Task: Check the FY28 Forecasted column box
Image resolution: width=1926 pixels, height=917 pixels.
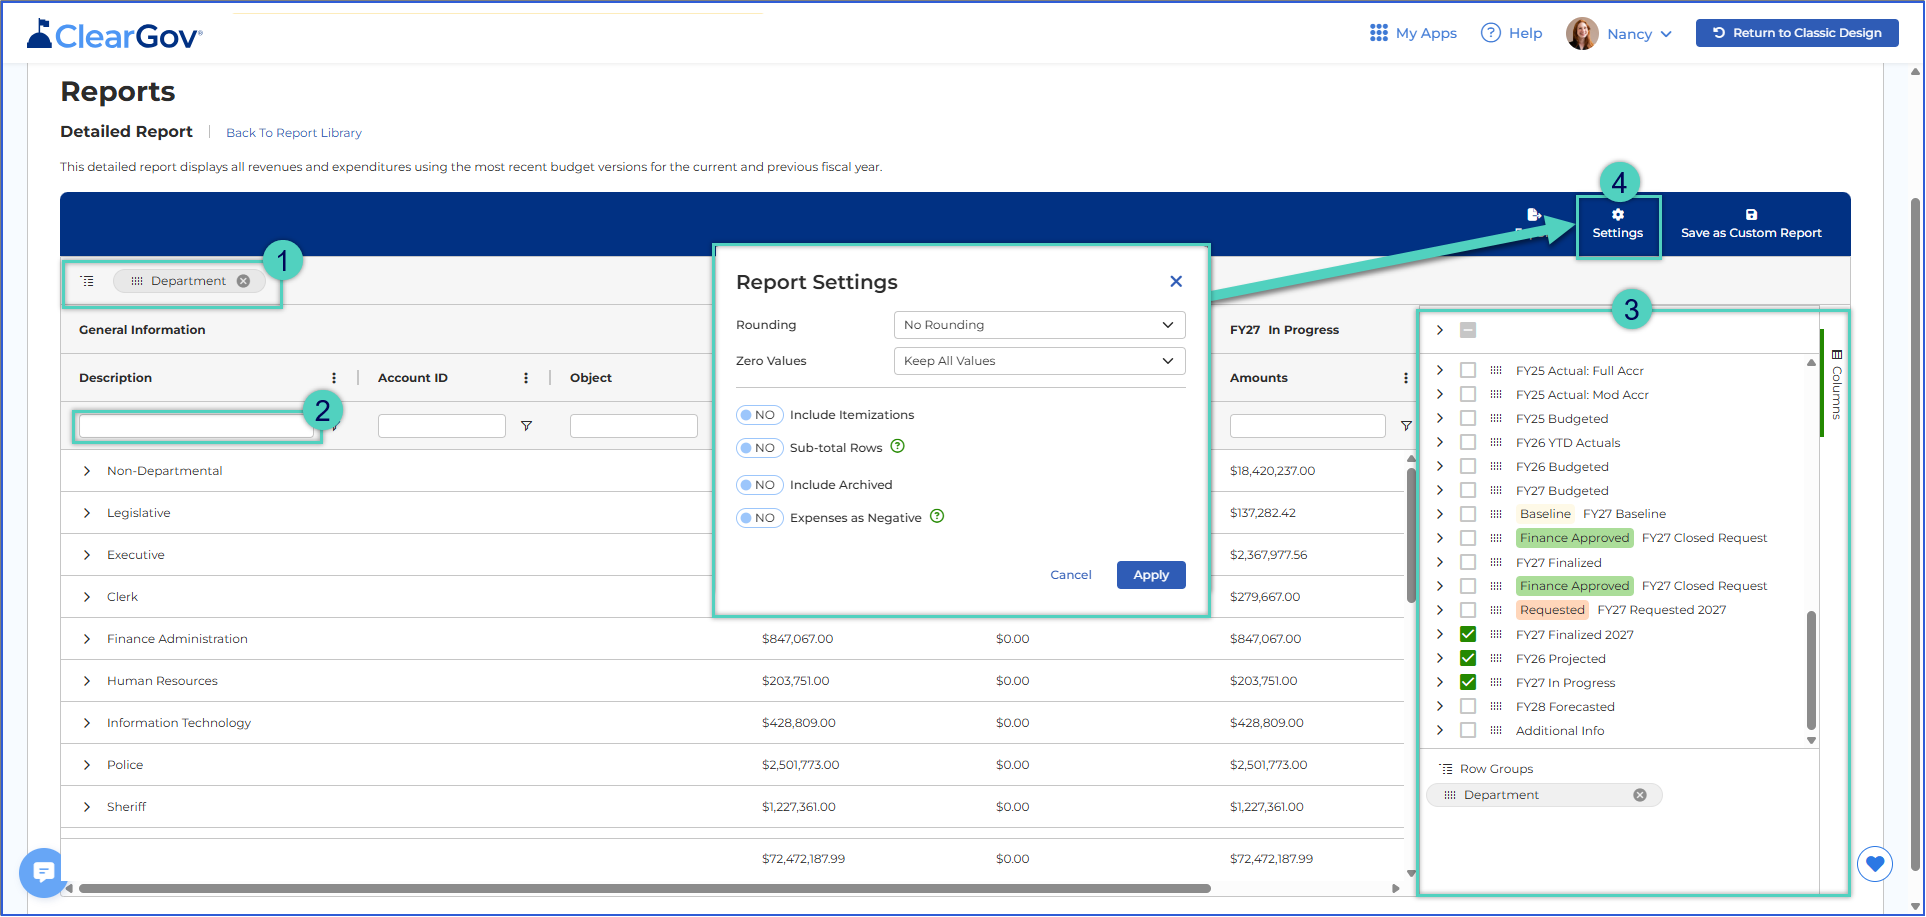Action: click(1468, 706)
